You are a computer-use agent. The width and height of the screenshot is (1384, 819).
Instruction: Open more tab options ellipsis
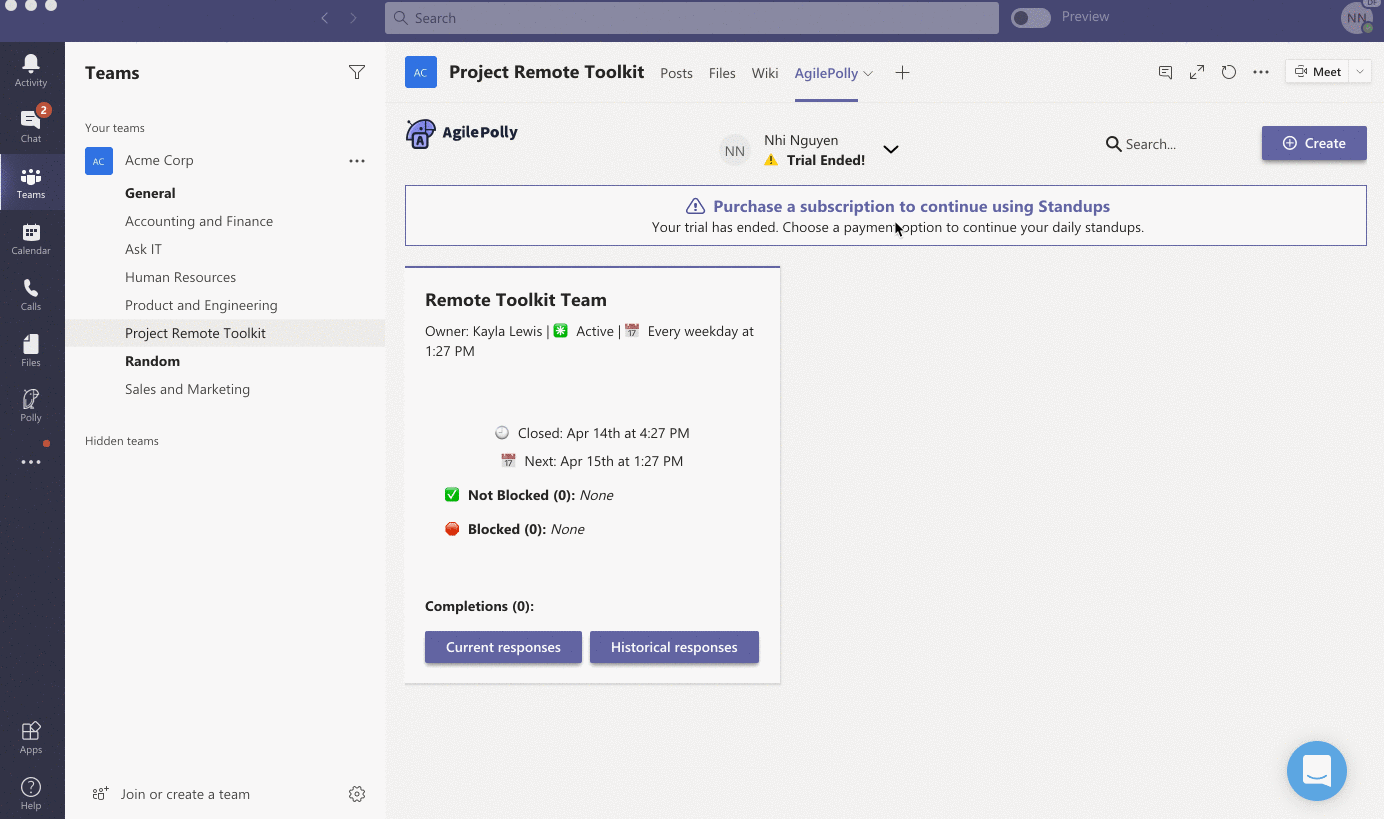[x=1261, y=72]
